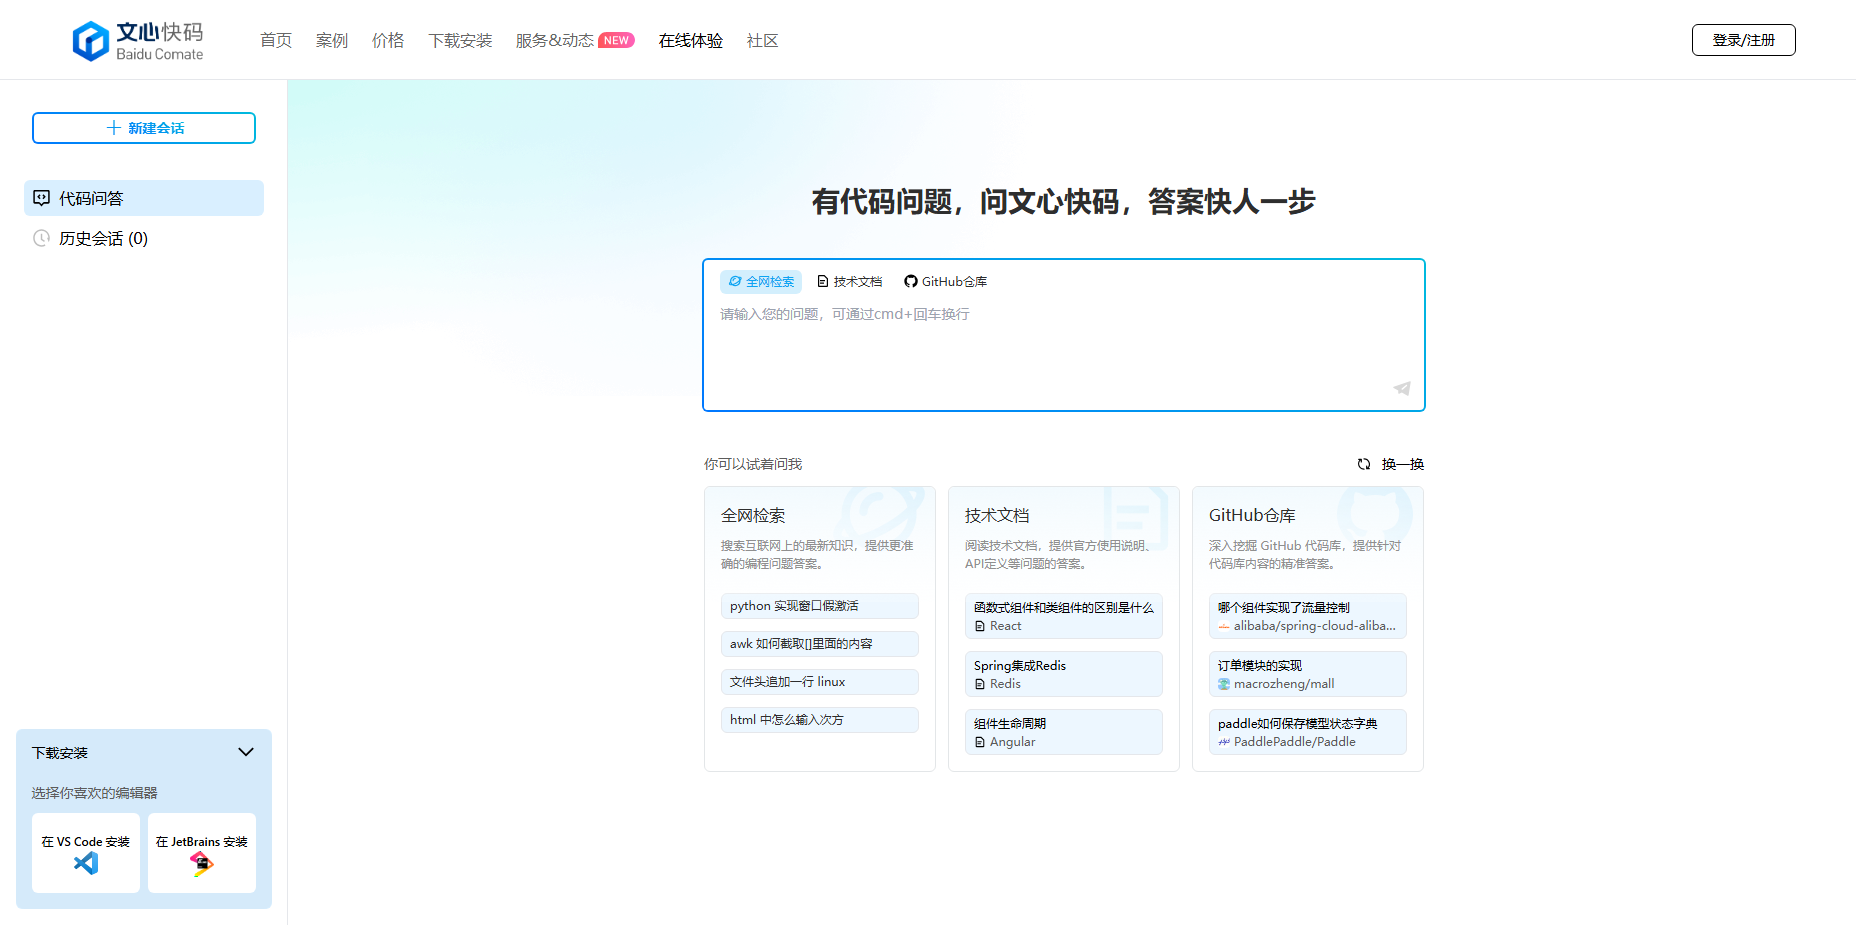Click the VS Code logo icon
This screenshot has width=1856, height=925.
tap(86, 863)
